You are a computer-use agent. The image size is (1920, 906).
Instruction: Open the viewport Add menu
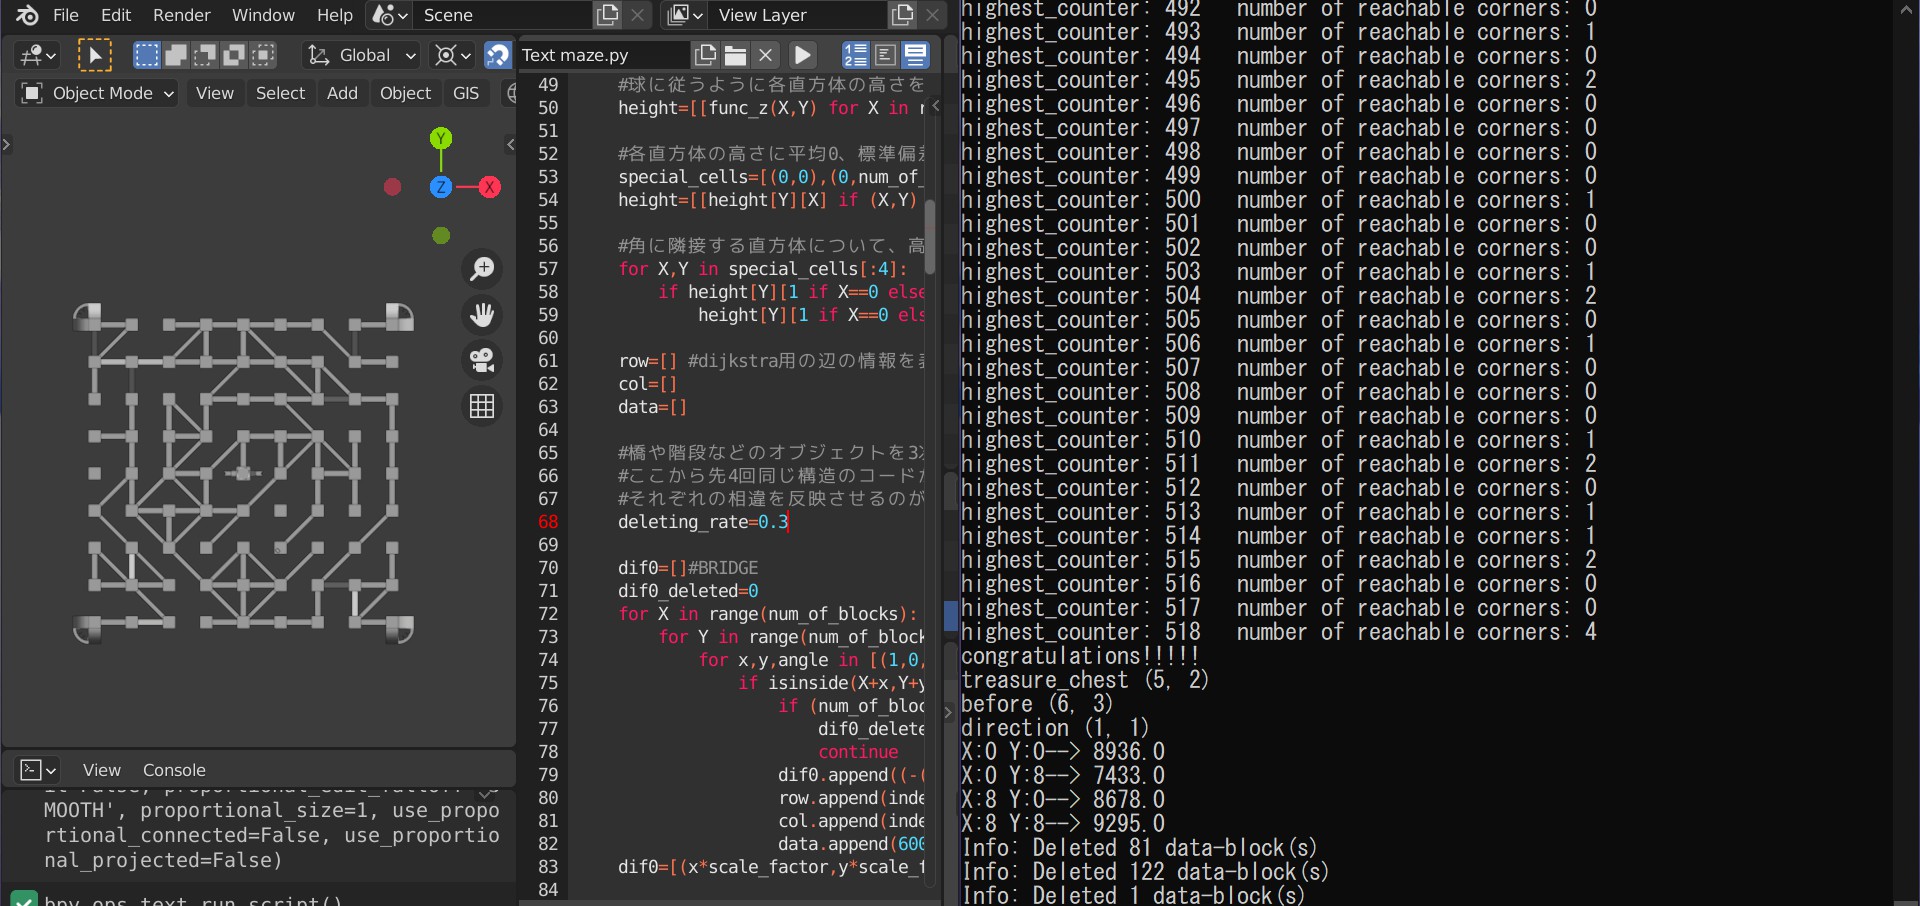(x=342, y=93)
